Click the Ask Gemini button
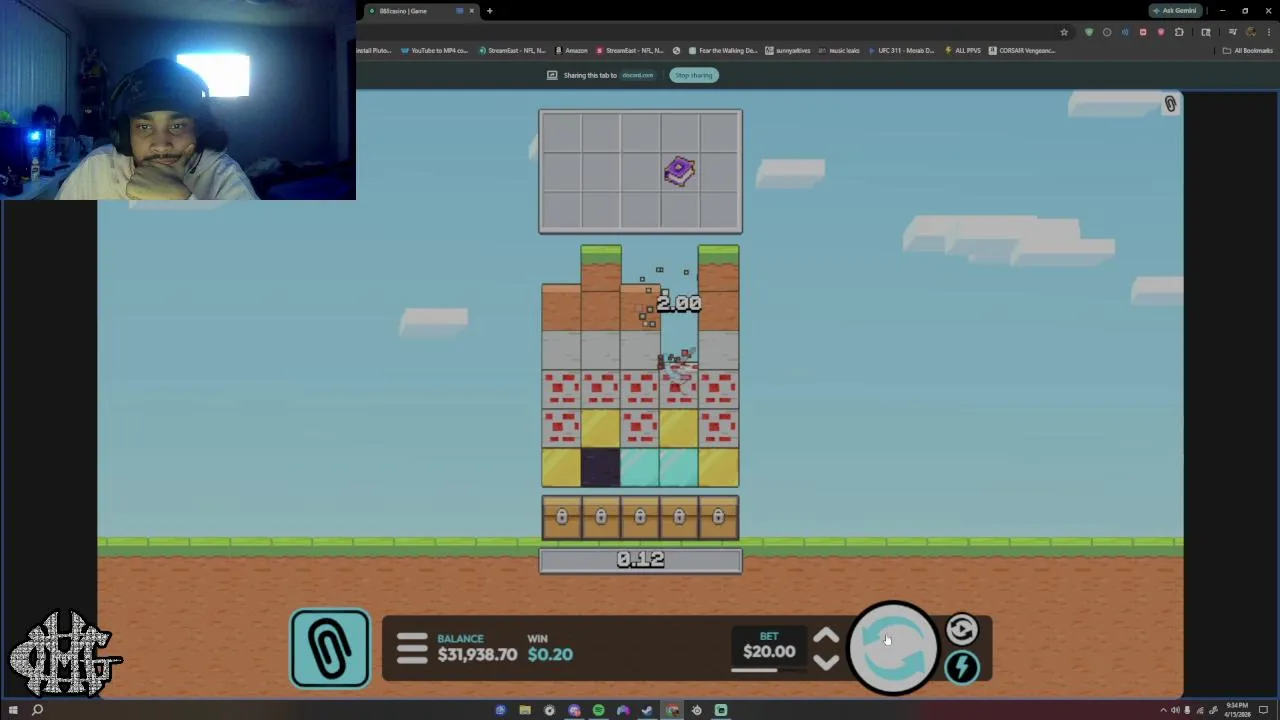Screen dimensions: 1280x720 (x=1175, y=11)
